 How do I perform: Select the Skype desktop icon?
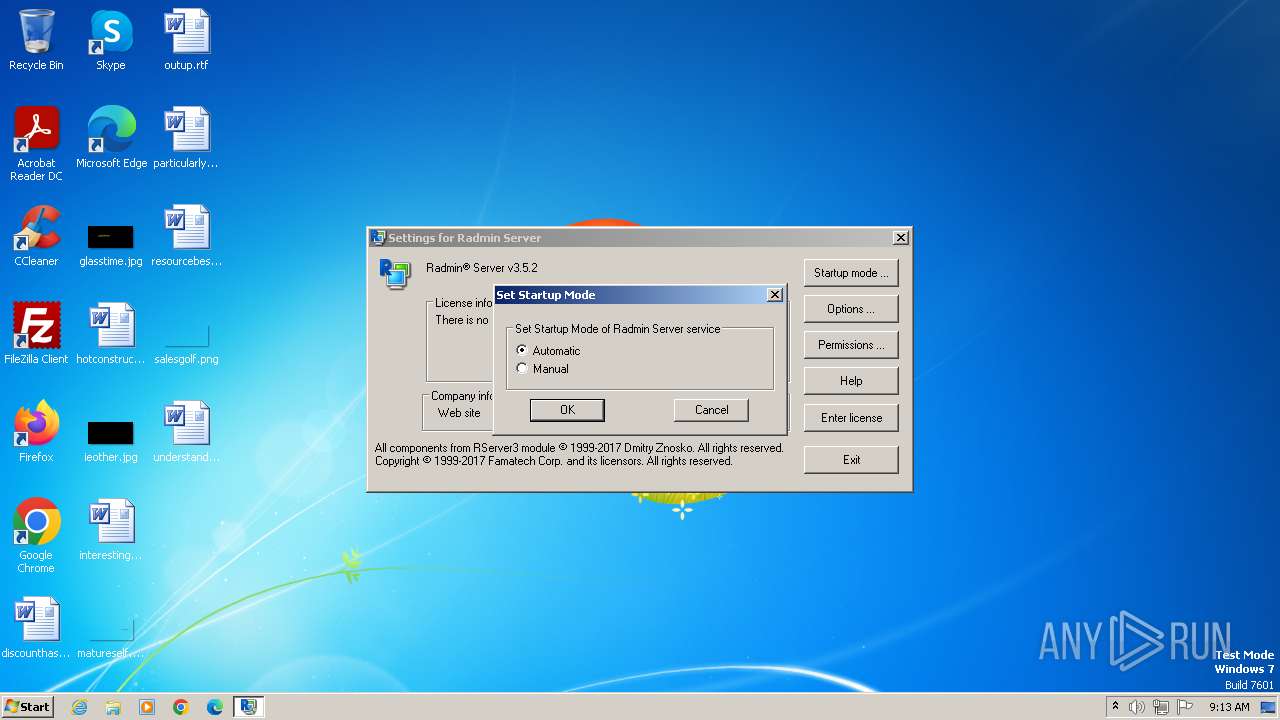111,40
